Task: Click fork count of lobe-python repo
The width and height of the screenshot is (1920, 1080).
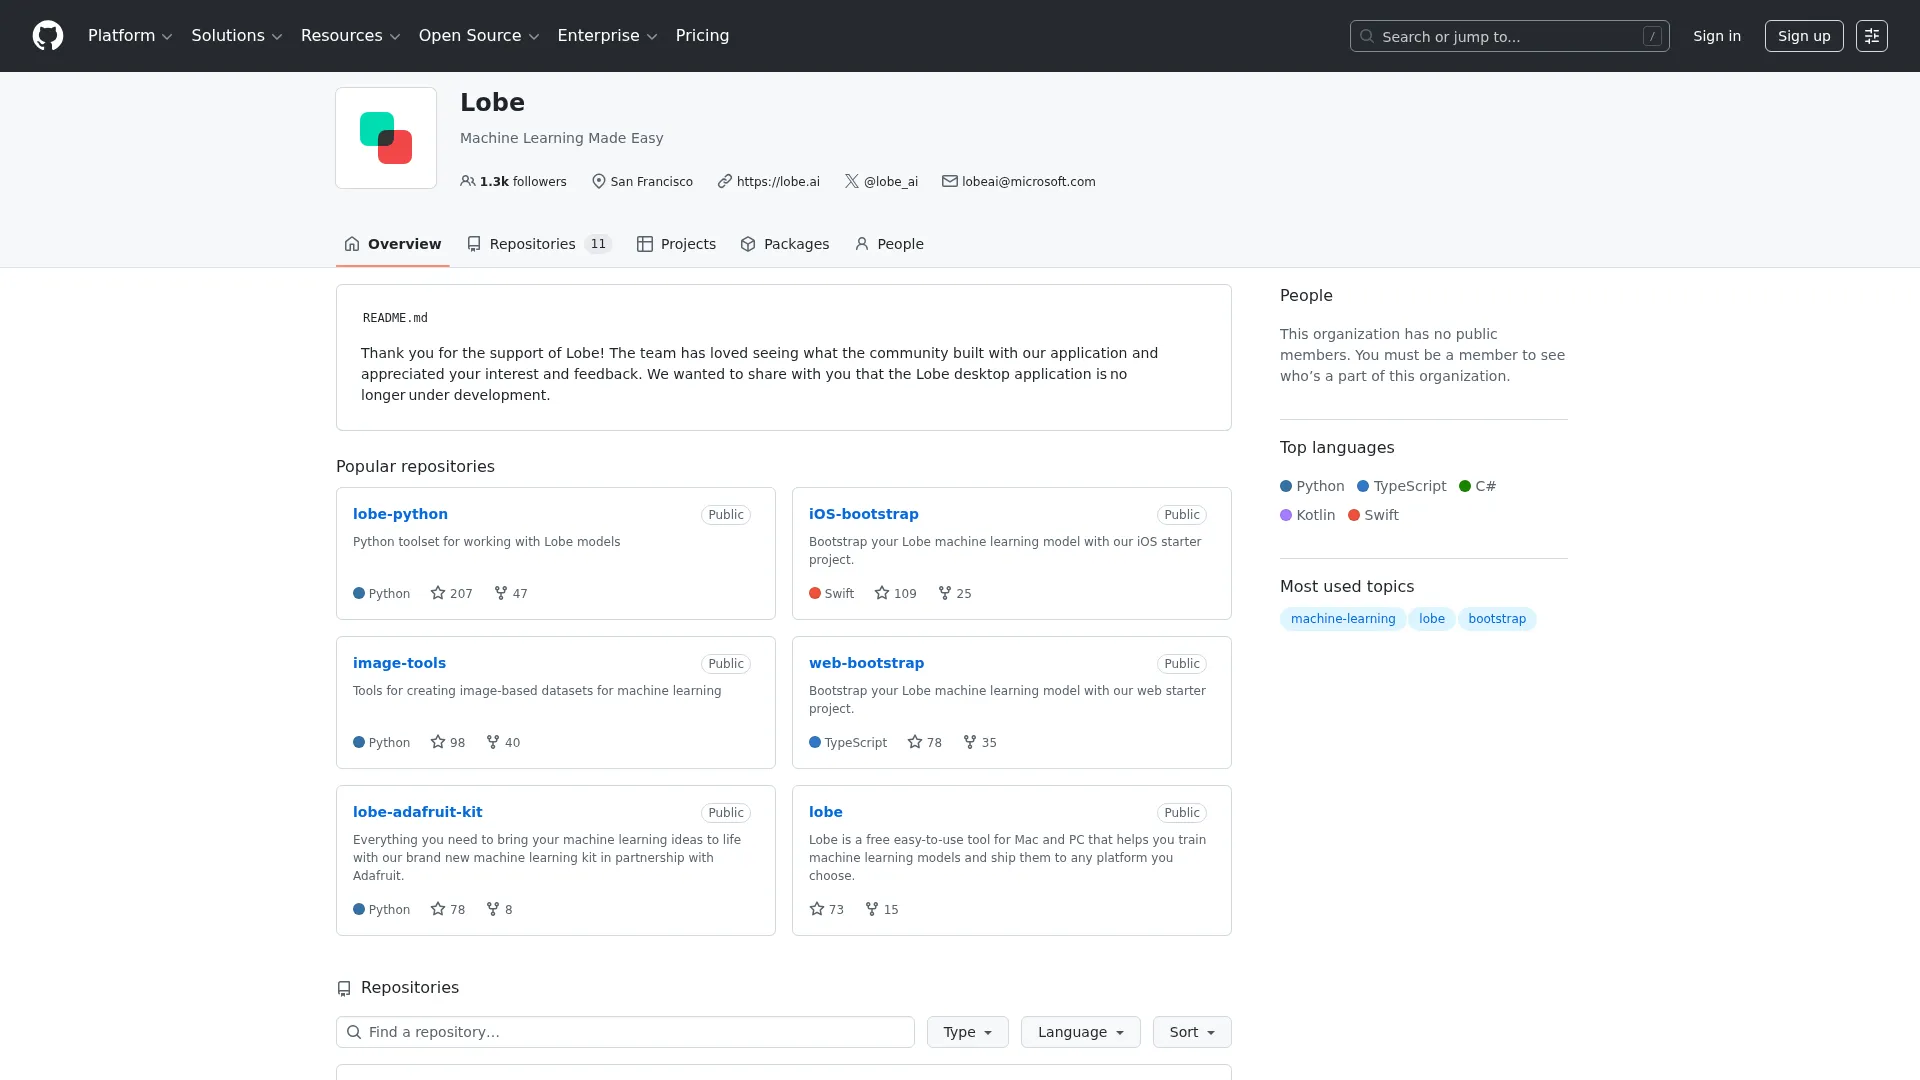Action: [511, 593]
